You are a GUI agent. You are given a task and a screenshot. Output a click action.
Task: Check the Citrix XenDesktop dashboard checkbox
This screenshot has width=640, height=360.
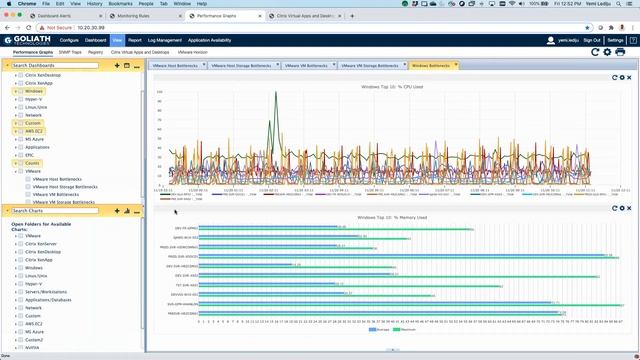21,75
